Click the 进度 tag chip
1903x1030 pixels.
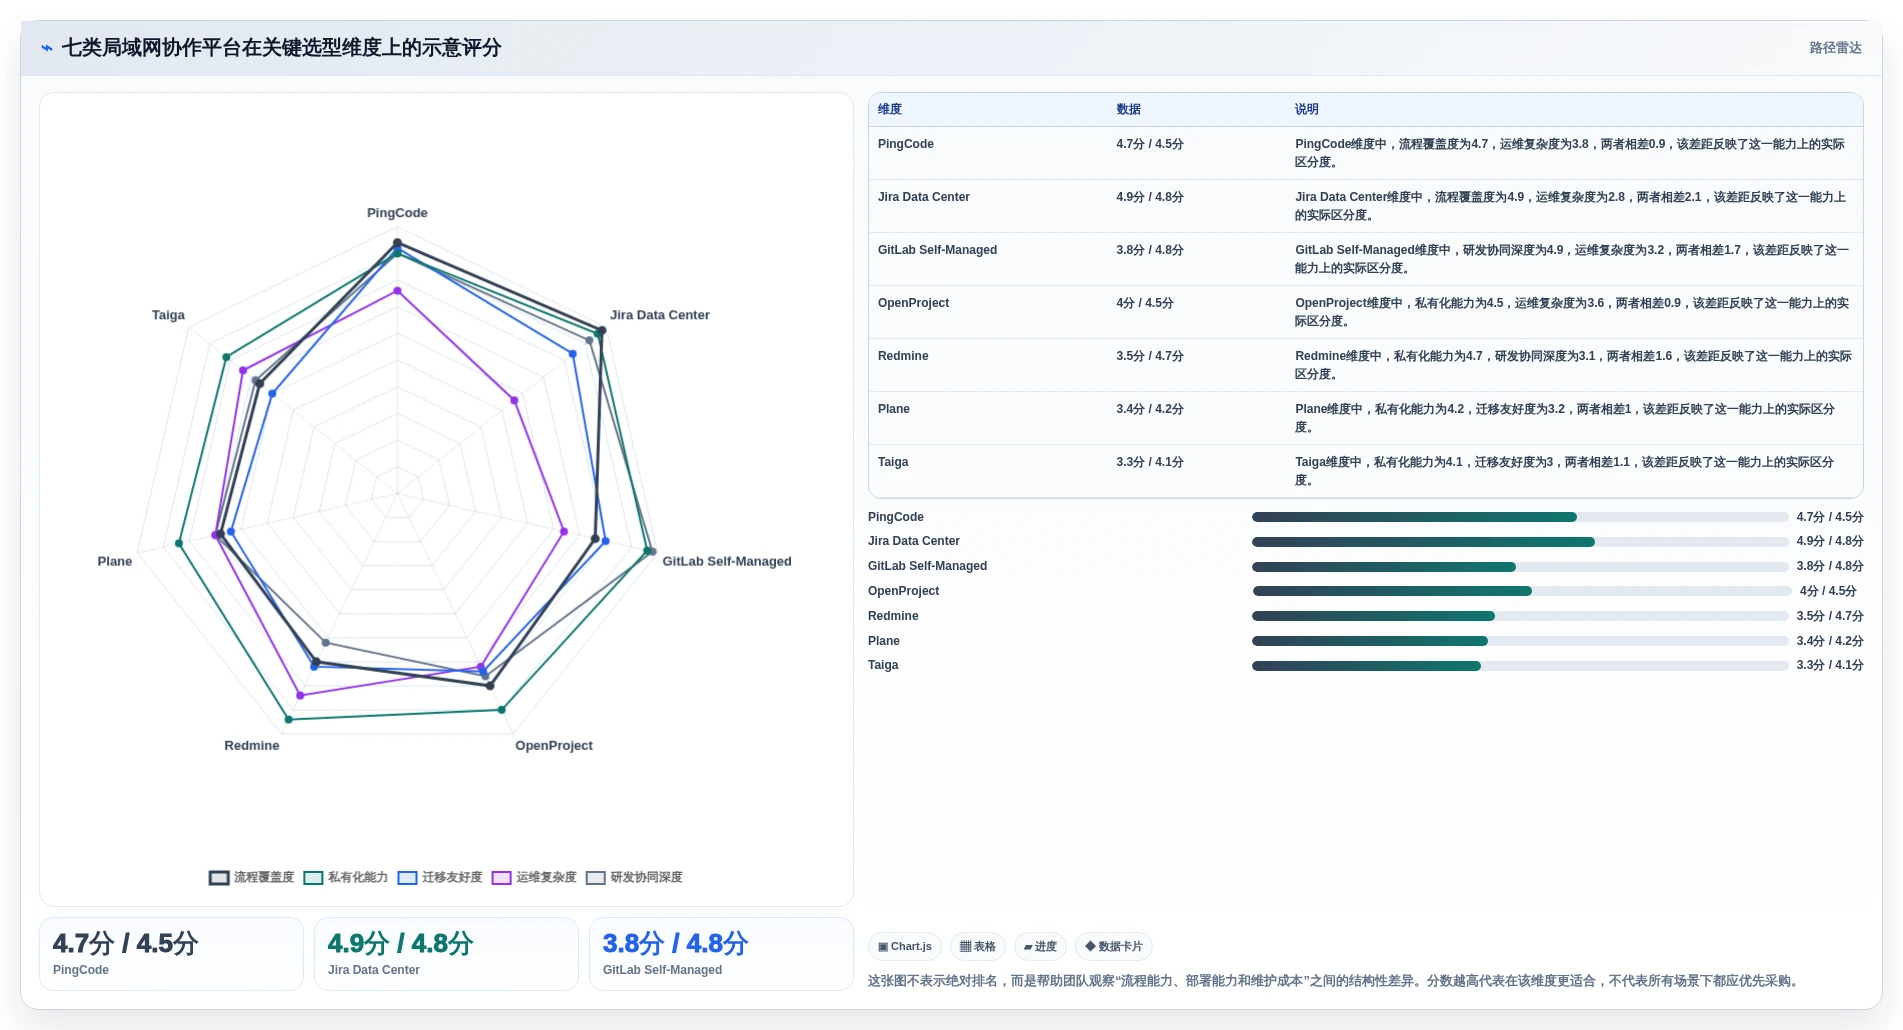[x=1040, y=946]
